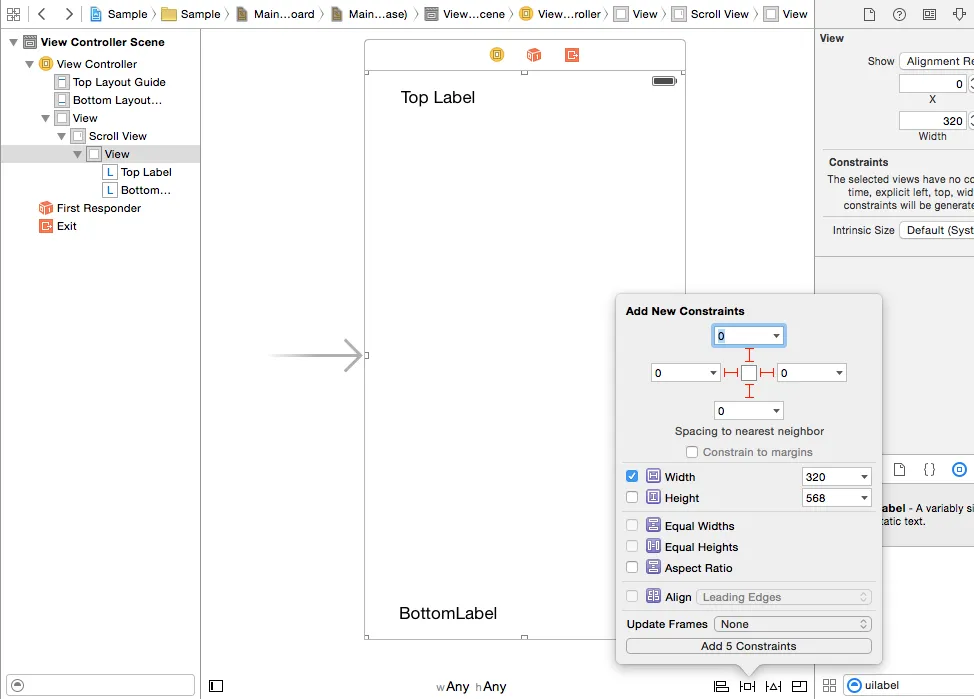Open the Show Alignment popup
The image size is (974, 699).
[x=937, y=61]
